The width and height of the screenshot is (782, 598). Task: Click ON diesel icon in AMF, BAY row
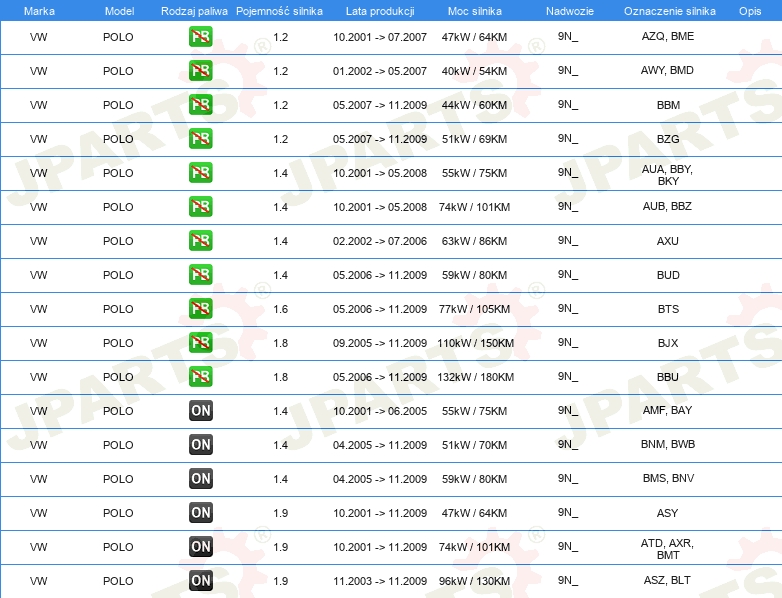[x=200, y=410]
